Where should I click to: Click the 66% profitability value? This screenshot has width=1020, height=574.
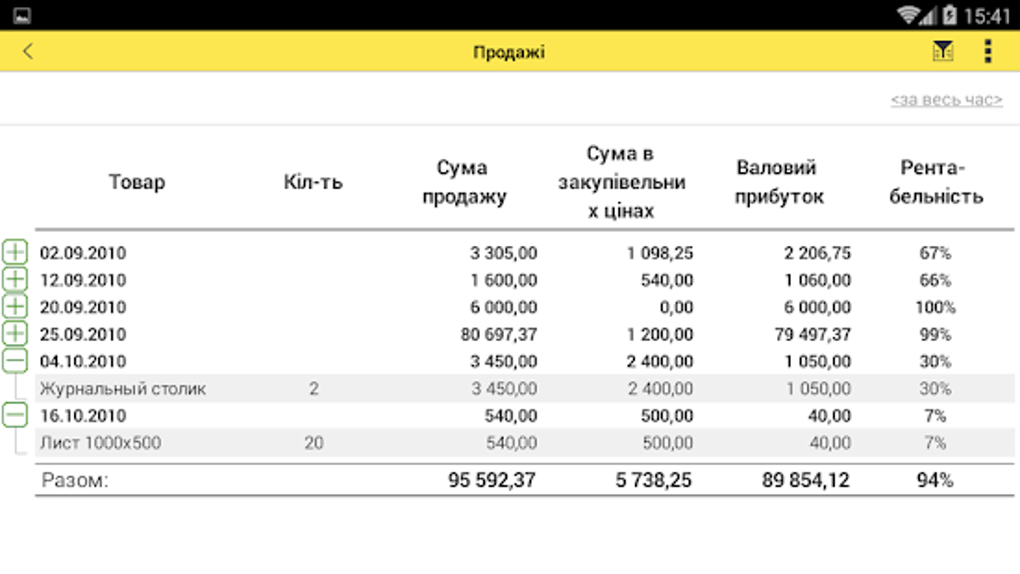click(935, 280)
